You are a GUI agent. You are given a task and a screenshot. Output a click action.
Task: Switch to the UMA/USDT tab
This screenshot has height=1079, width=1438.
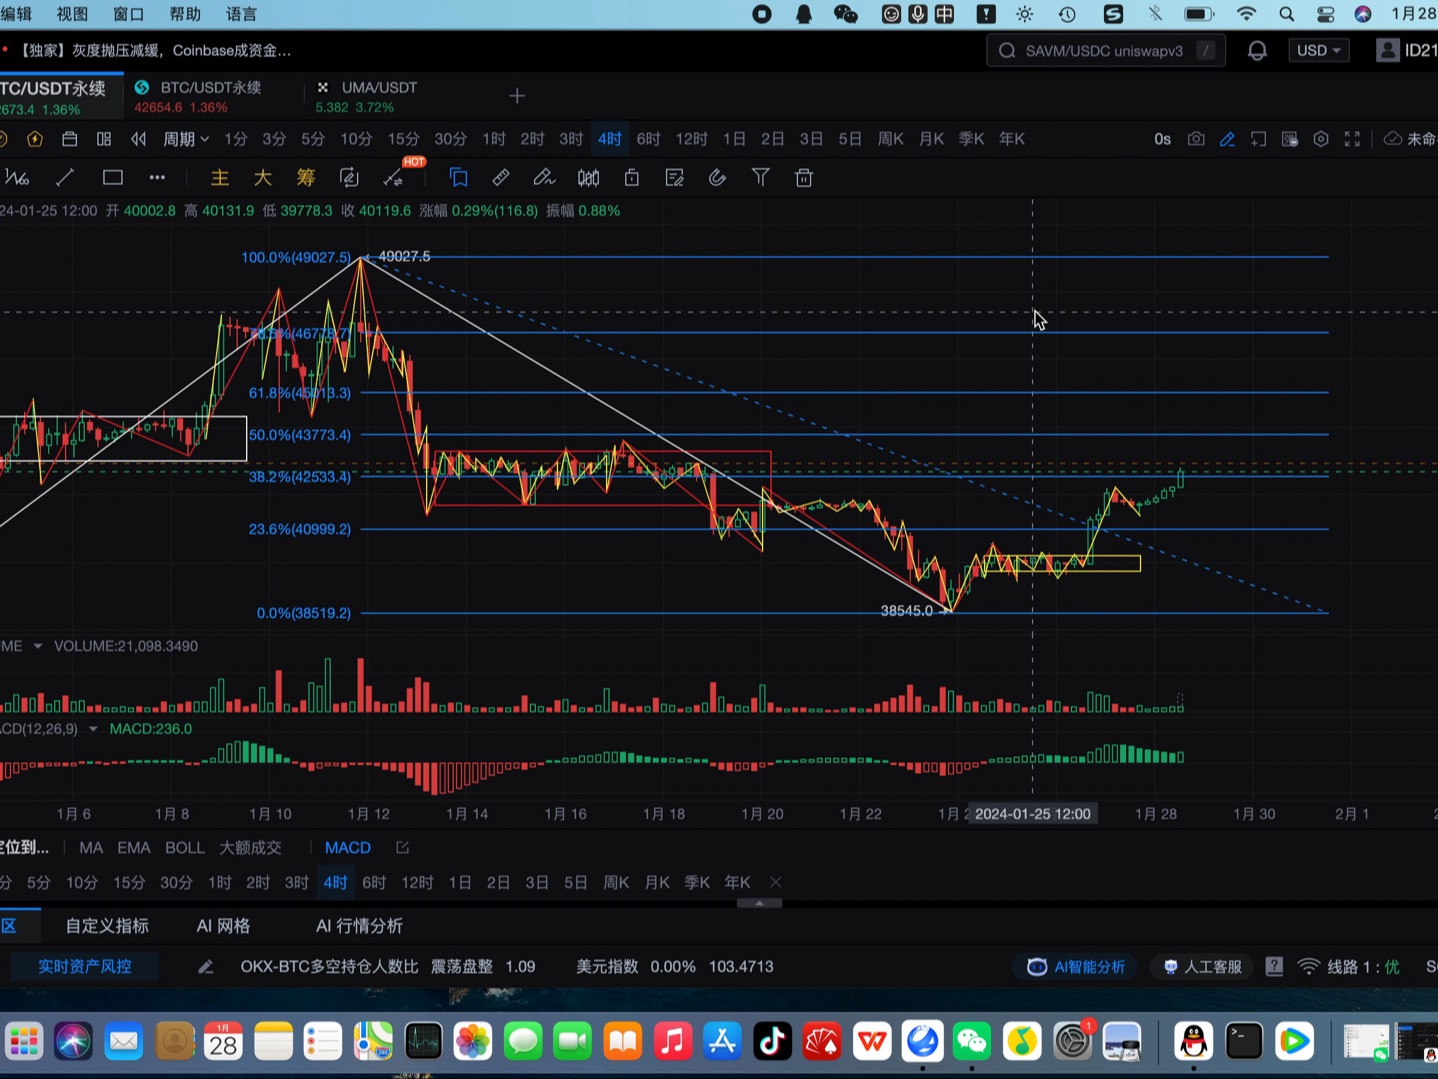coord(378,88)
